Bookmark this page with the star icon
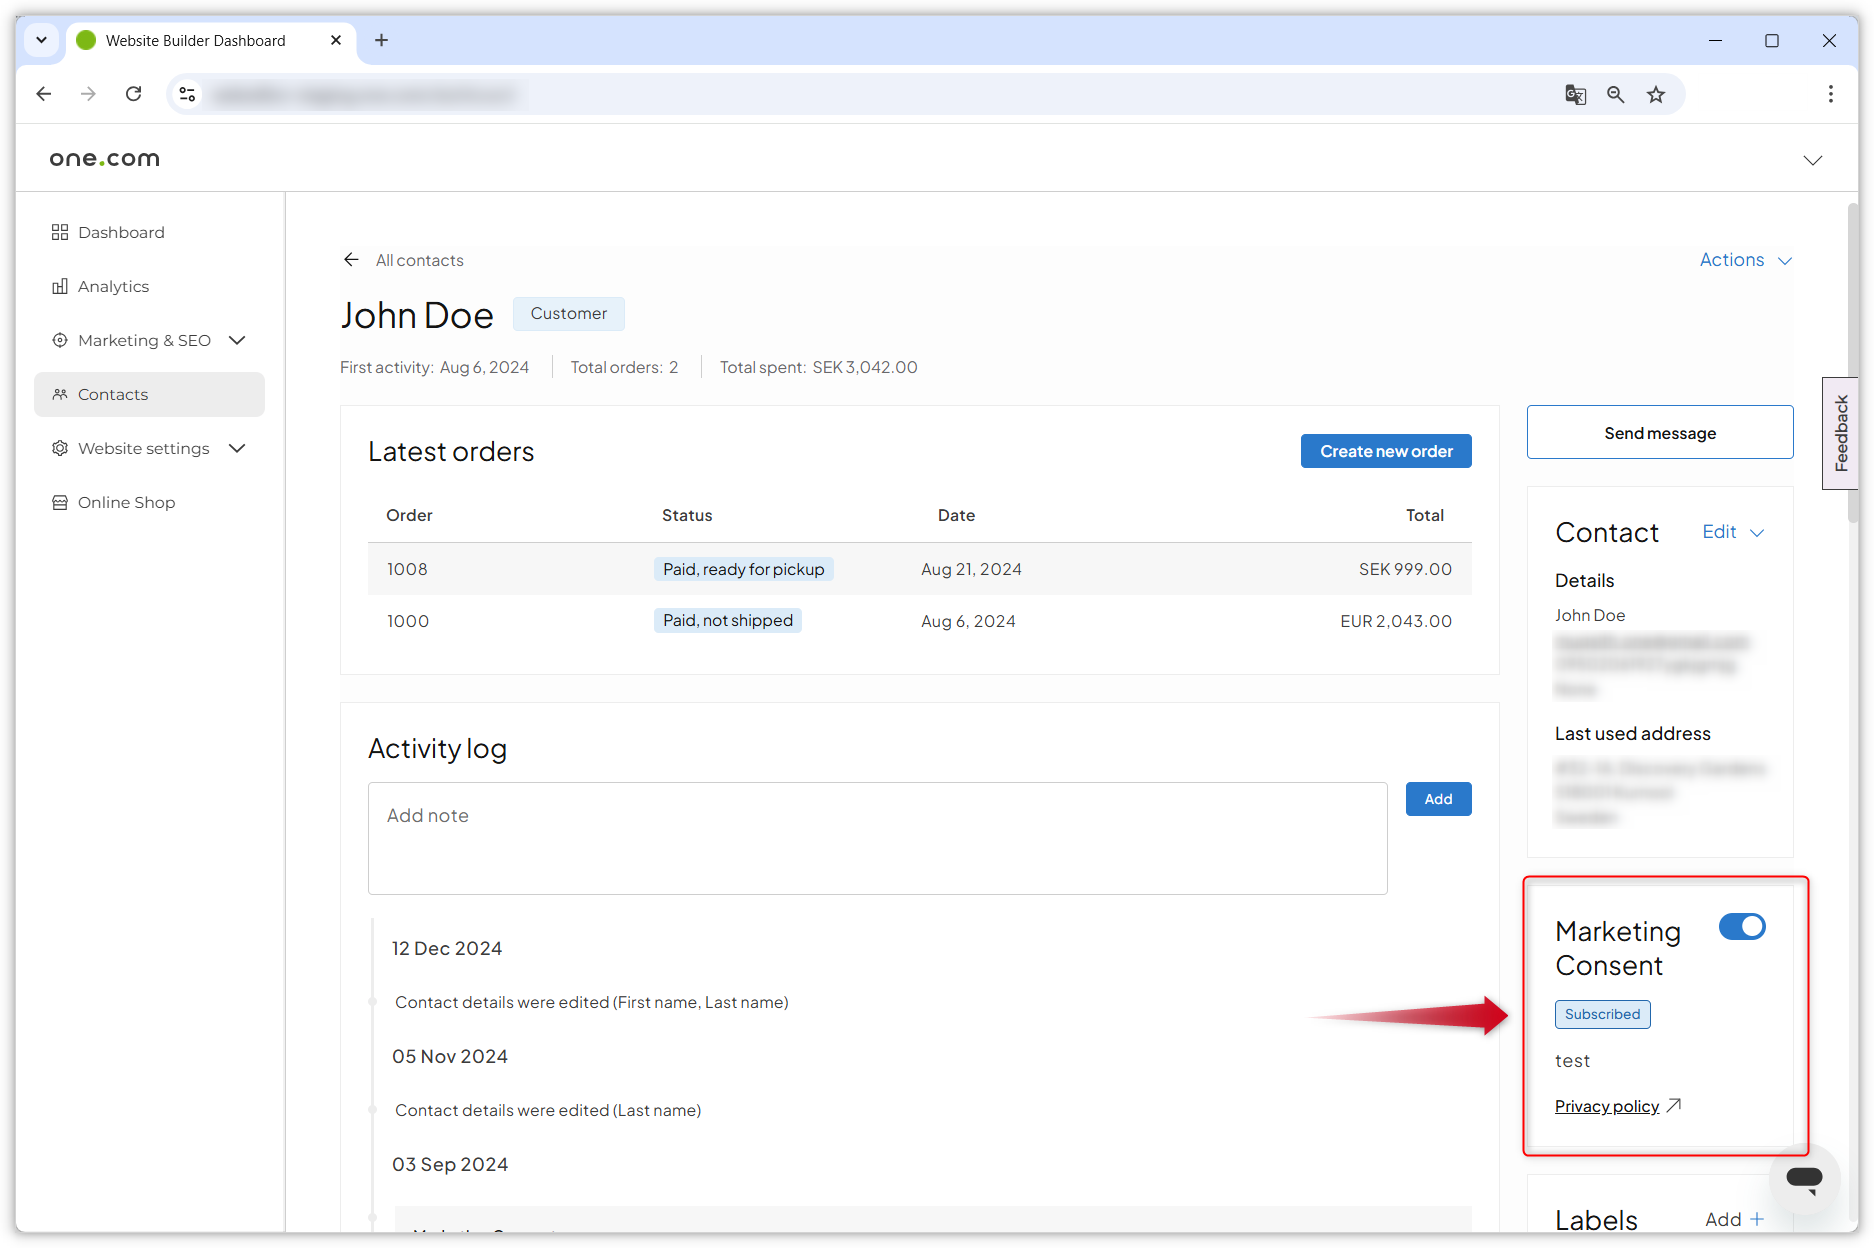Viewport: 1874px width, 1248px height. (x=1656, y=95)
